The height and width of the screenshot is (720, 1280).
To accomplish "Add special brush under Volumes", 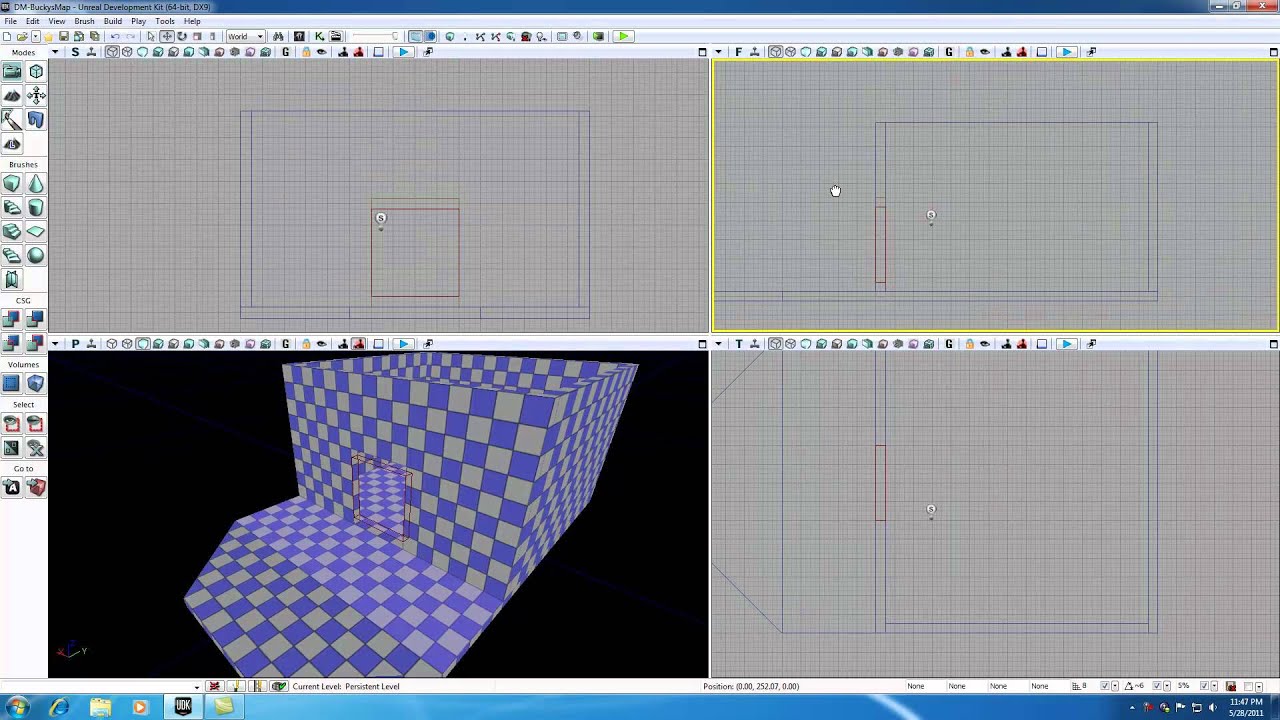I will click(12, 383).
